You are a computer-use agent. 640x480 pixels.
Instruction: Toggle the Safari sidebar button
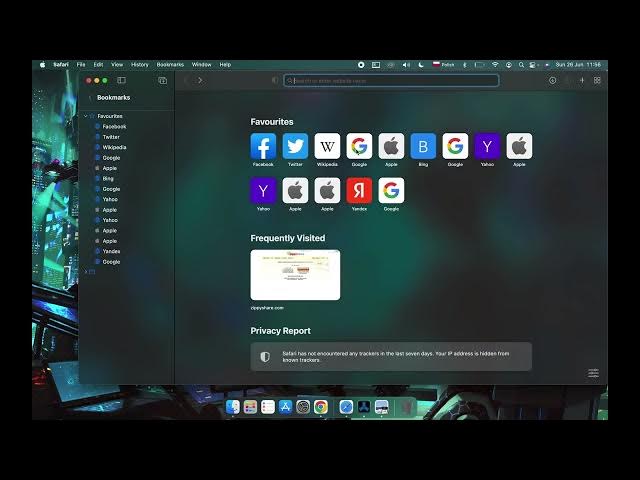click(121, 80)
